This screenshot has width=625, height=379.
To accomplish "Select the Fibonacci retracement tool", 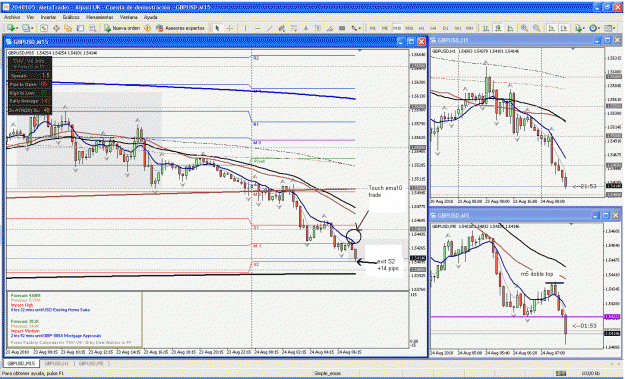I will click(x=294, y=28).
